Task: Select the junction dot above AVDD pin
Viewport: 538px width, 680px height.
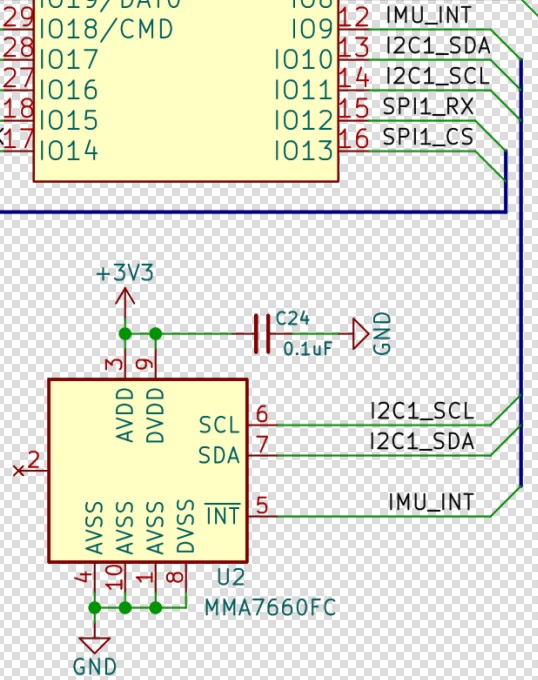Action: pyautogui.click(x=125, y=334)
